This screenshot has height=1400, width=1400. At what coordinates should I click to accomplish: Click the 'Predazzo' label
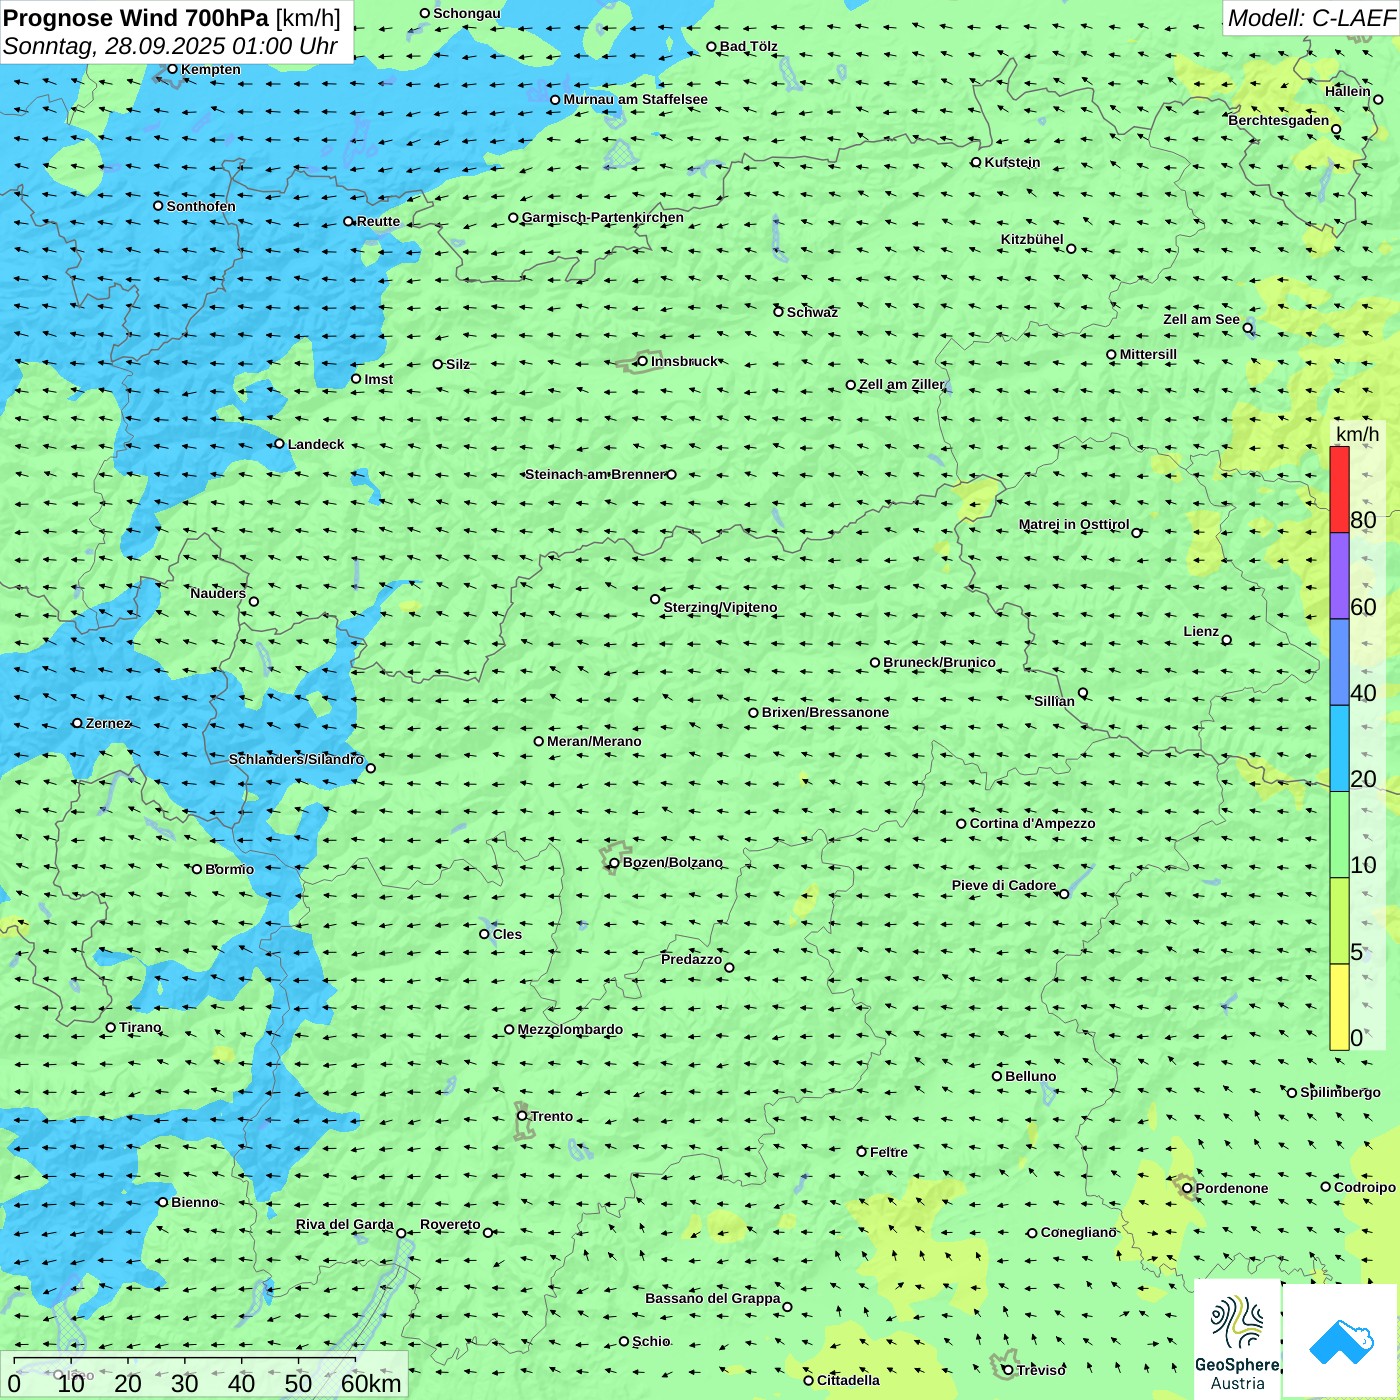[x=691, y=959]
